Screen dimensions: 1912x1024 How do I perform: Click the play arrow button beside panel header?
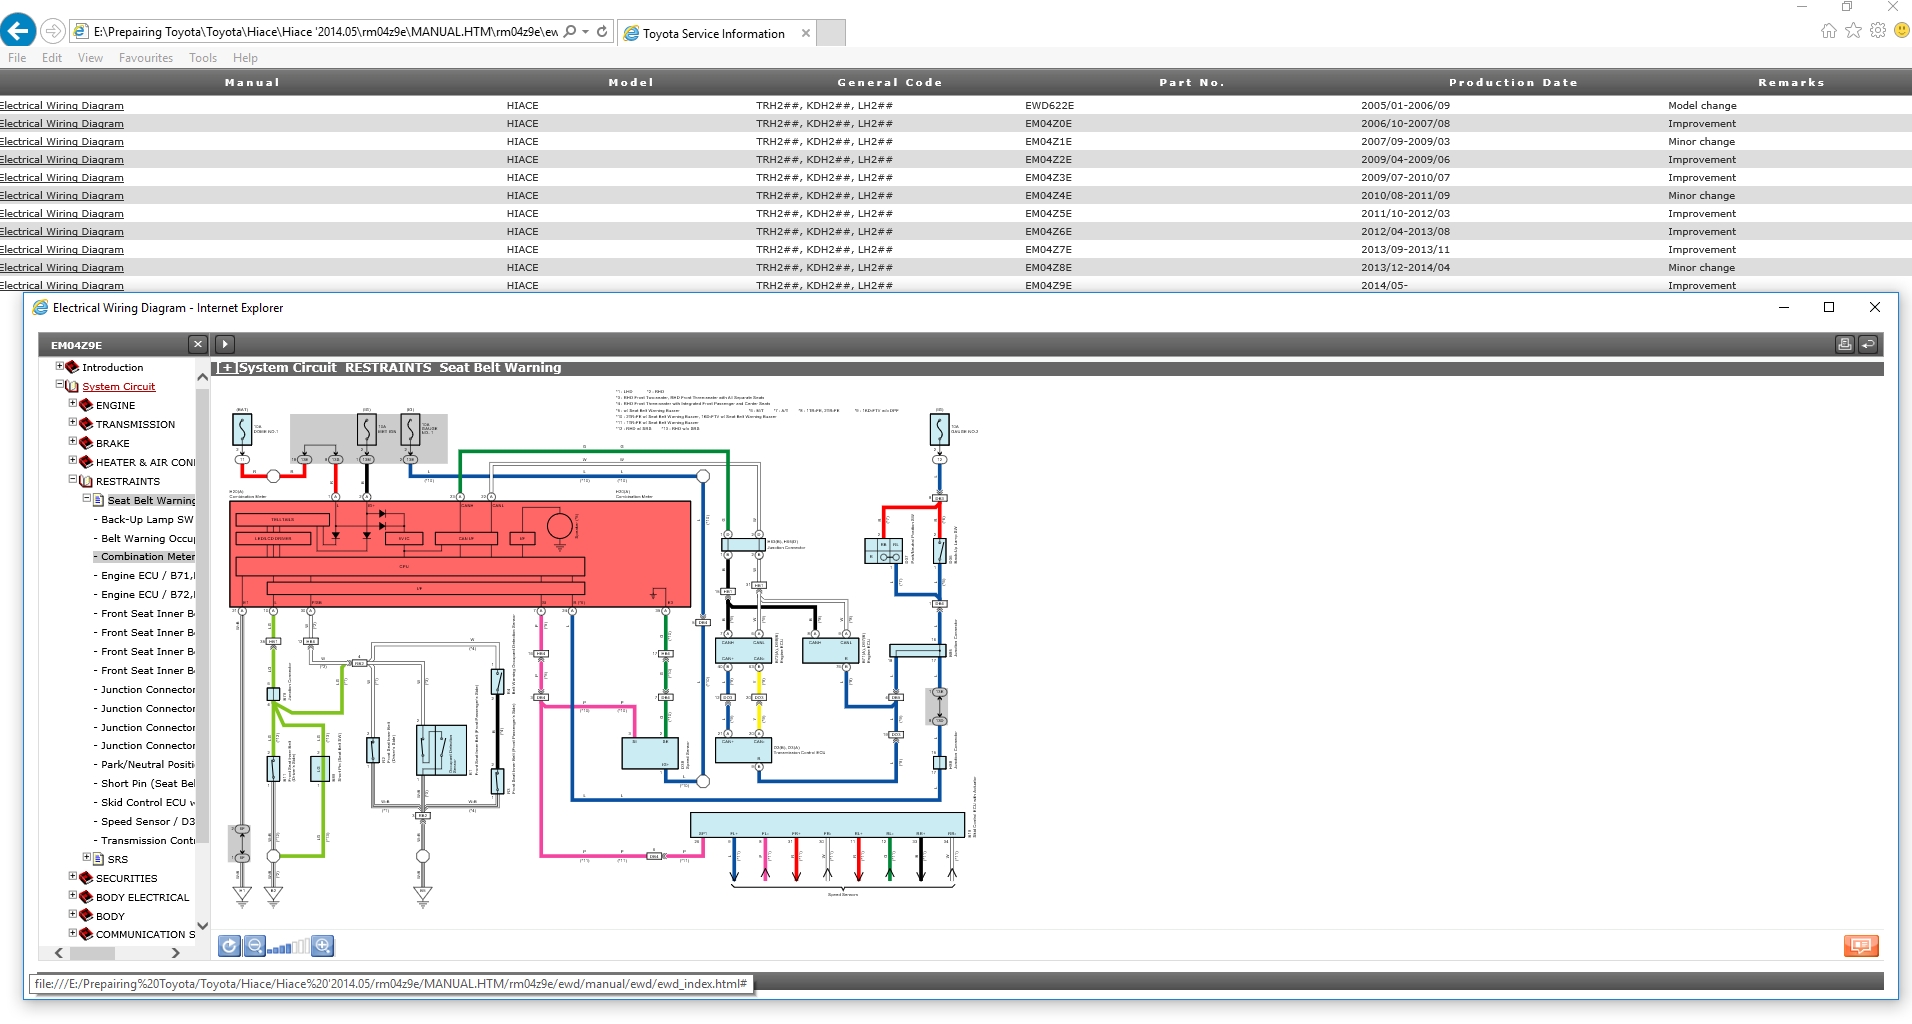[225, 344]
